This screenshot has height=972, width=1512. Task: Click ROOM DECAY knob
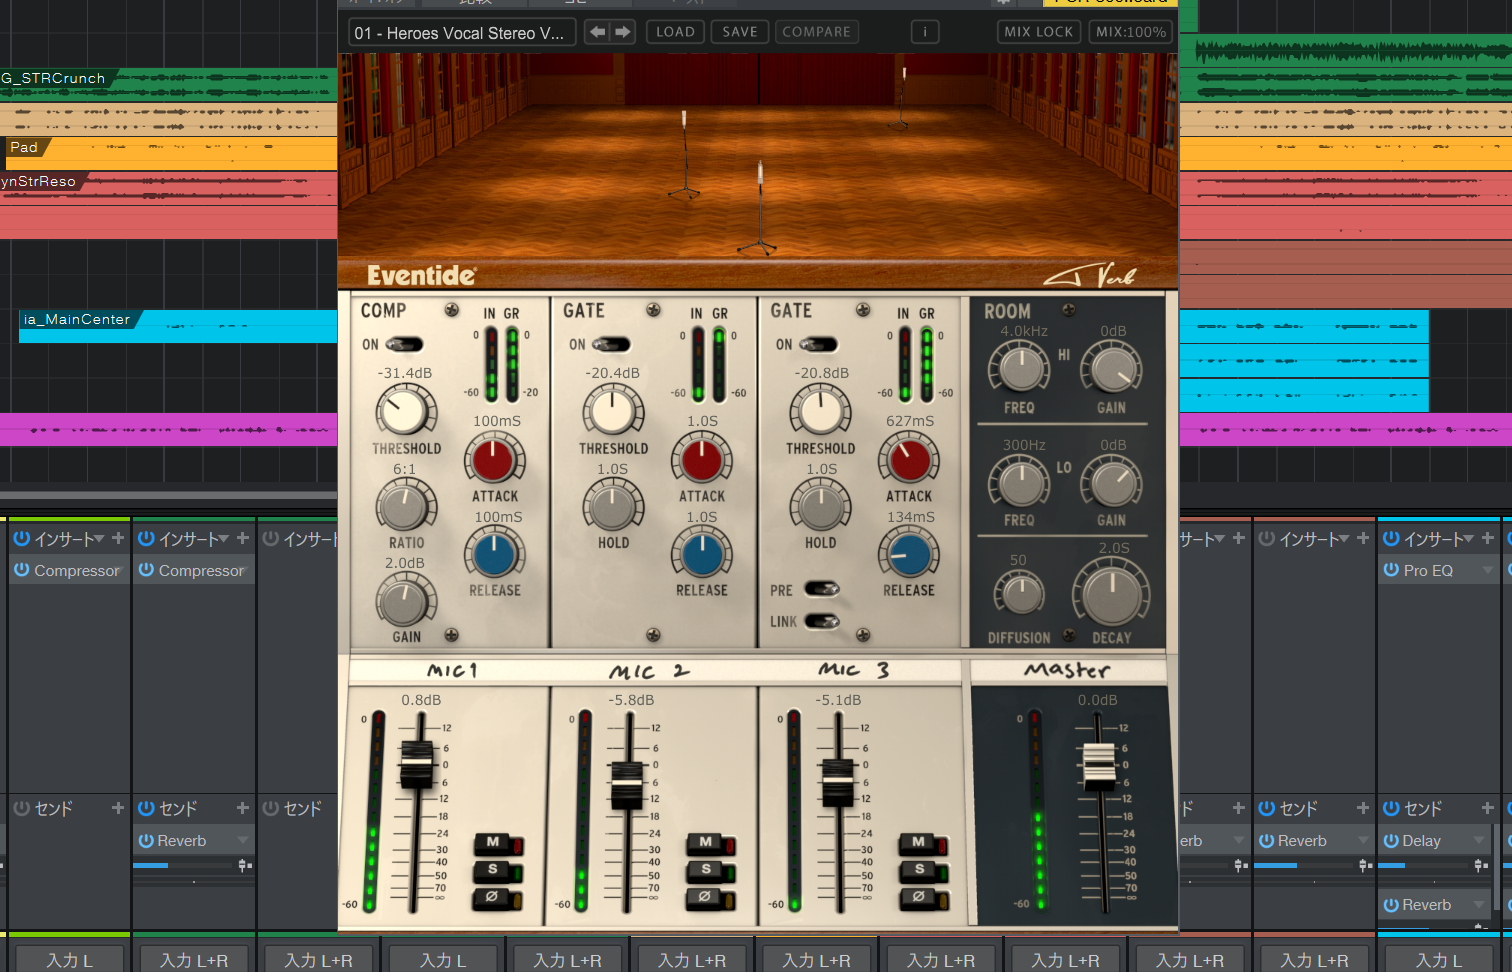(x=1111, y=594)
